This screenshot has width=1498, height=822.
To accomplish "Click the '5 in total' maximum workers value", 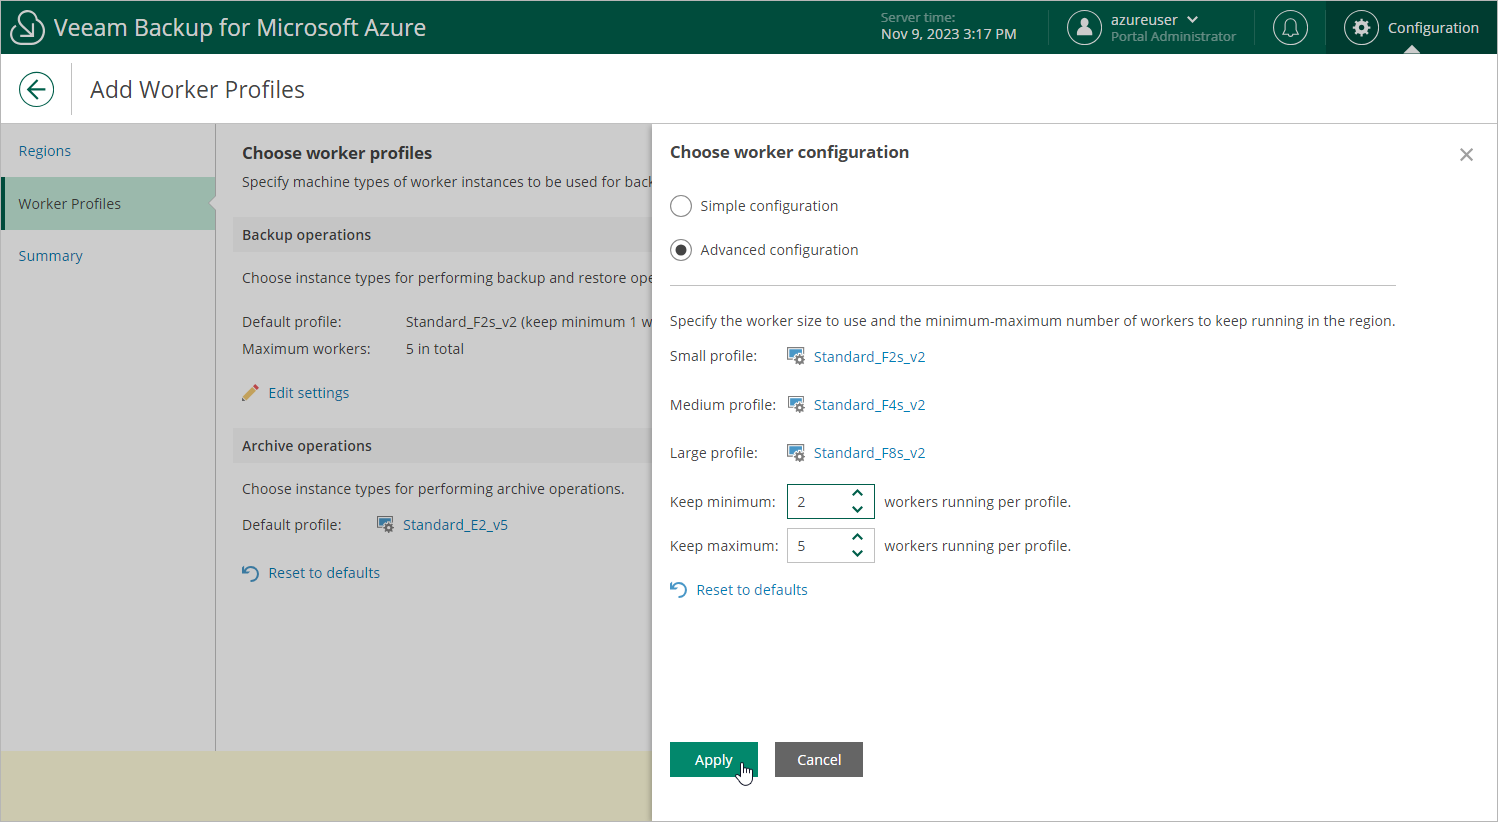I will (x=435, y=349).
